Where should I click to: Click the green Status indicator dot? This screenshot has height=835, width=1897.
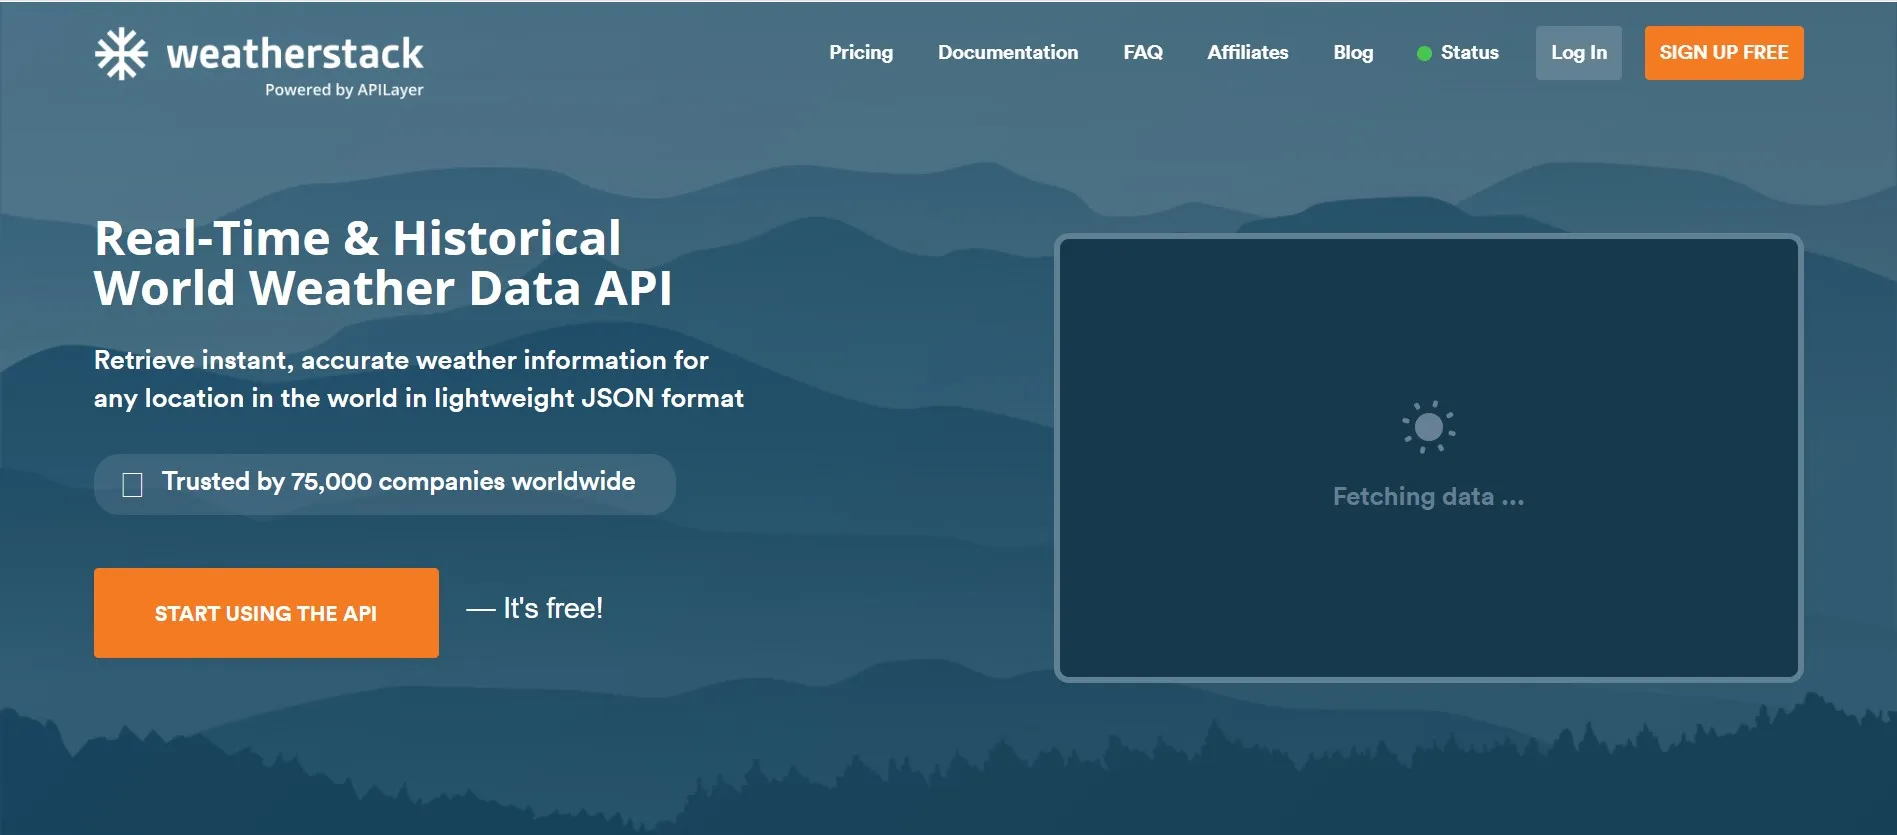[x=1424, y=53]
